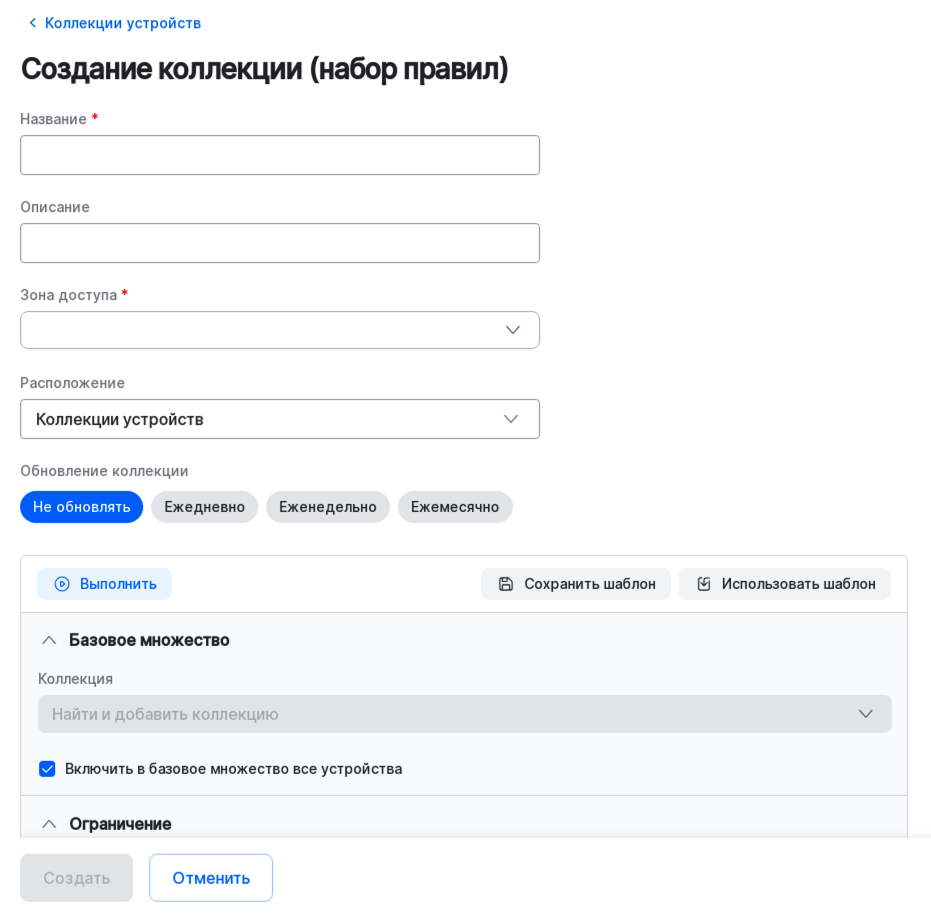This screenshot has height=916, width=931.
Task: Choose Еженедельно collection update
Action: tap(328, 507)
